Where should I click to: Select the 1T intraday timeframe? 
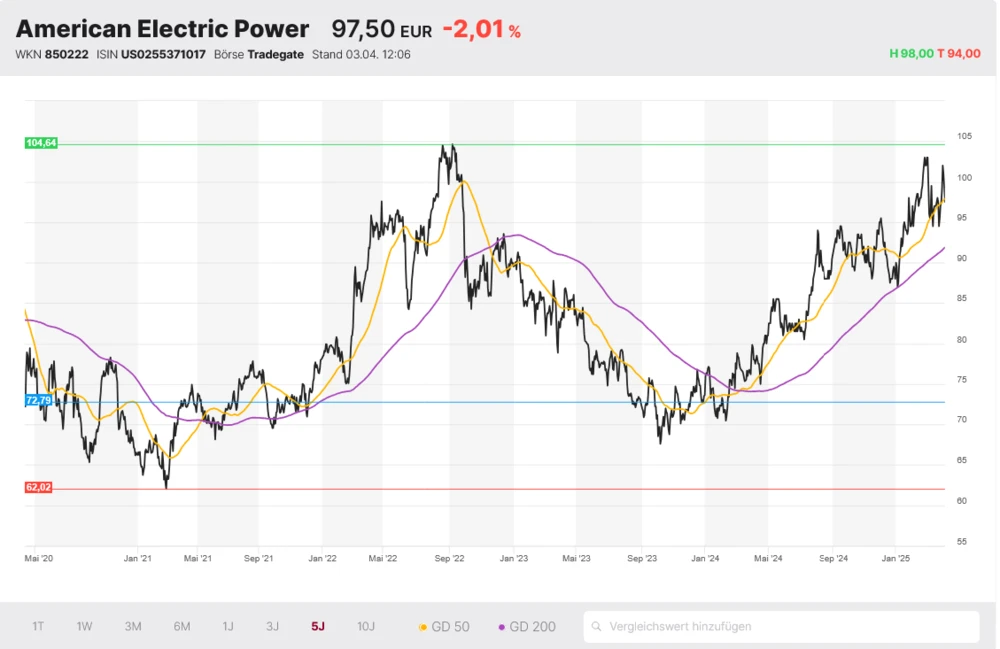38,626
